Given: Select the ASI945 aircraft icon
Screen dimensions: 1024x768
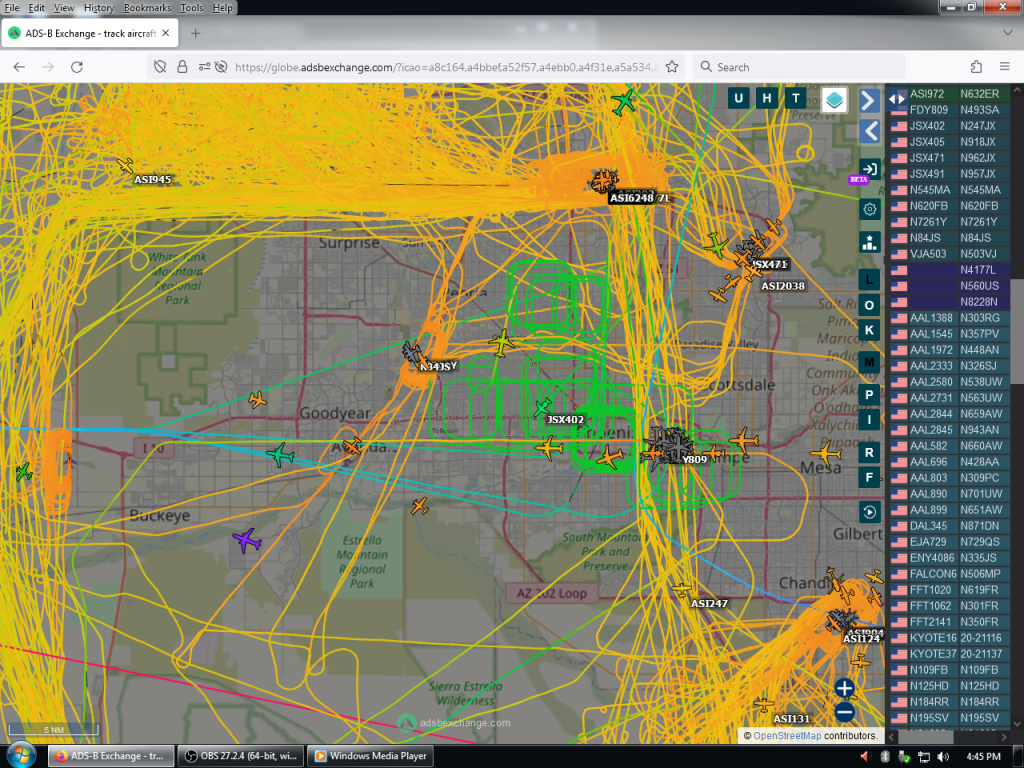Looking at the screenshot, I should click(125, 165).
